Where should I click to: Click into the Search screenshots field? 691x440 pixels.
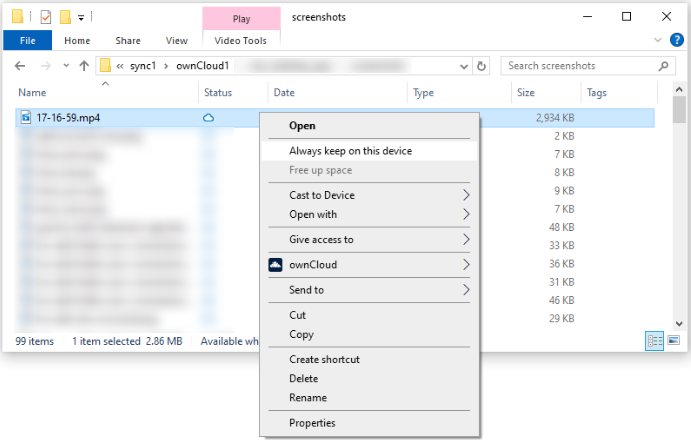click(x=578, y=66)
